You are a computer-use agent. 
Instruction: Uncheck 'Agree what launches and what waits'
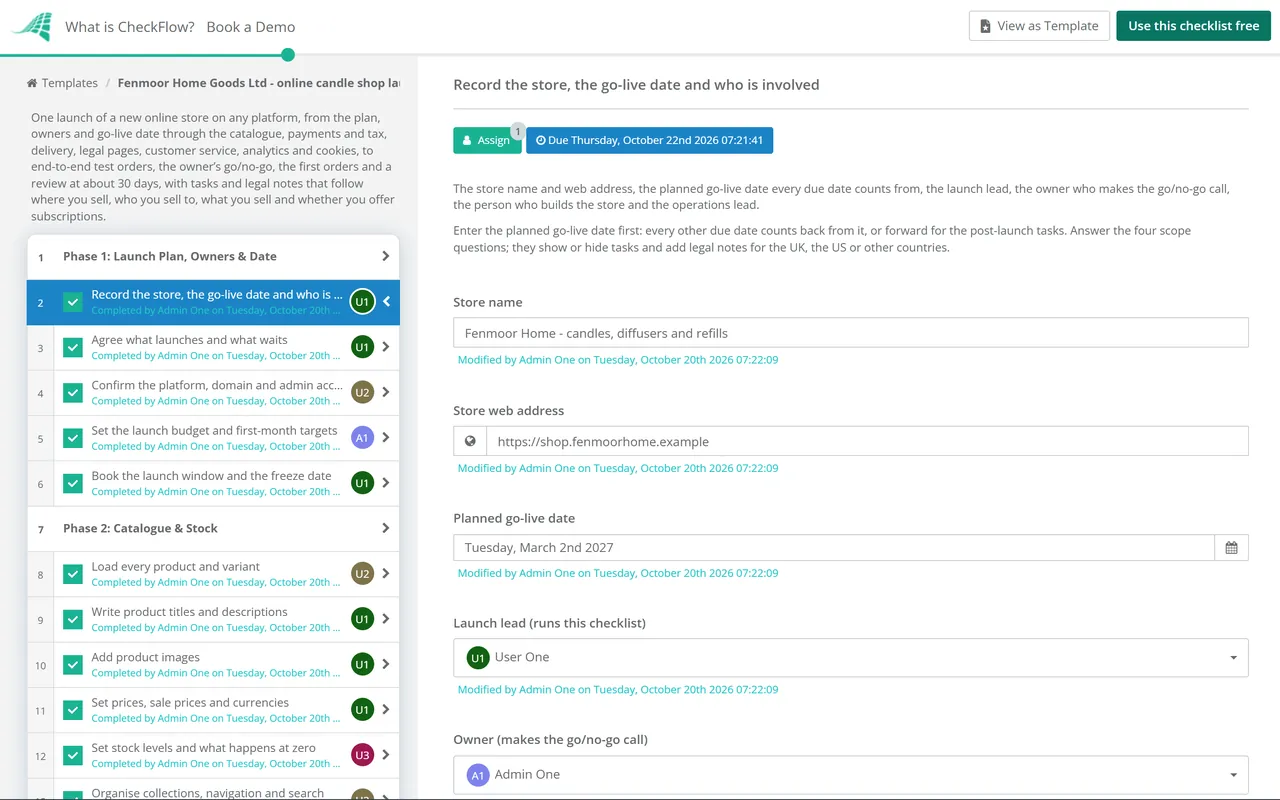[73, 347]
